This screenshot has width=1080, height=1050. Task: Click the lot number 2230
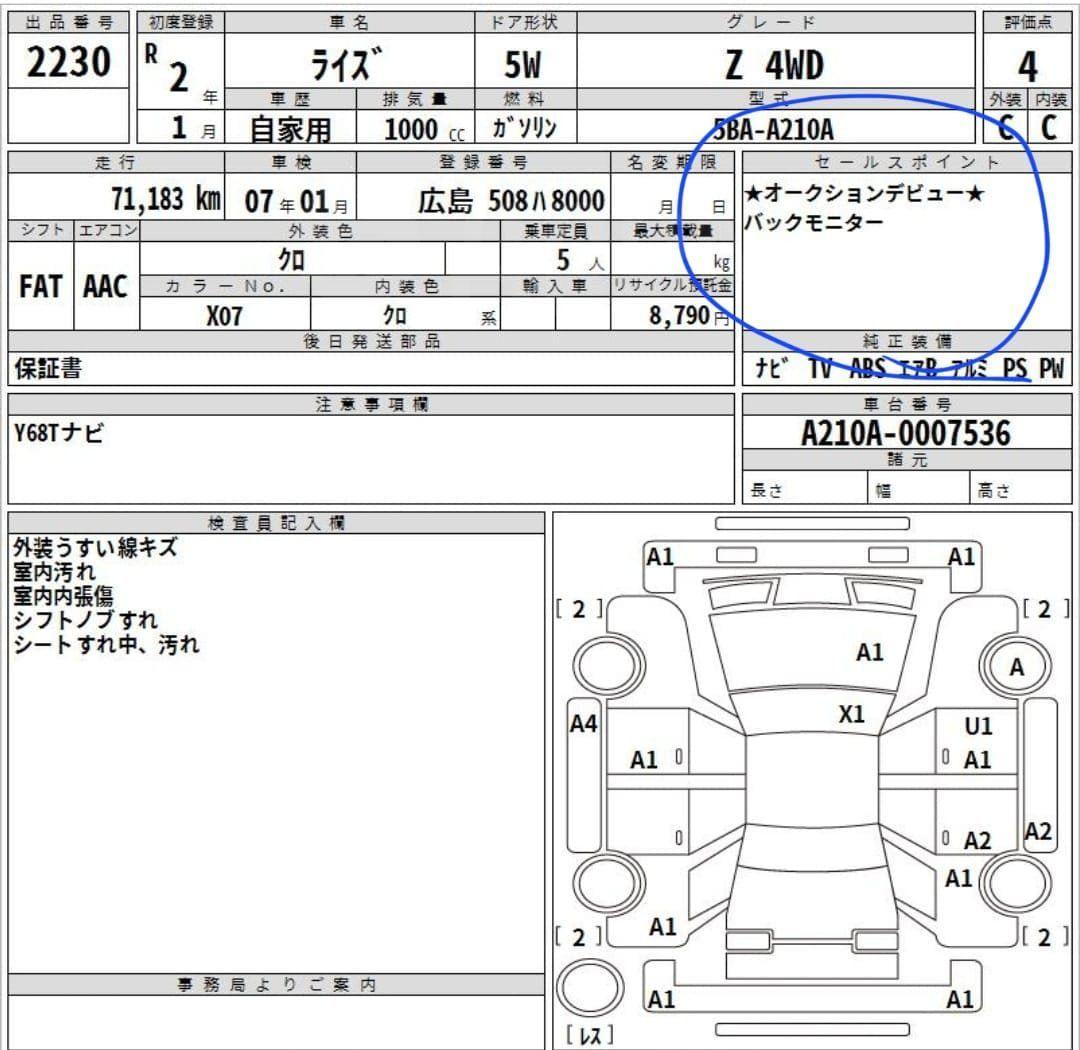coord(68,62)
